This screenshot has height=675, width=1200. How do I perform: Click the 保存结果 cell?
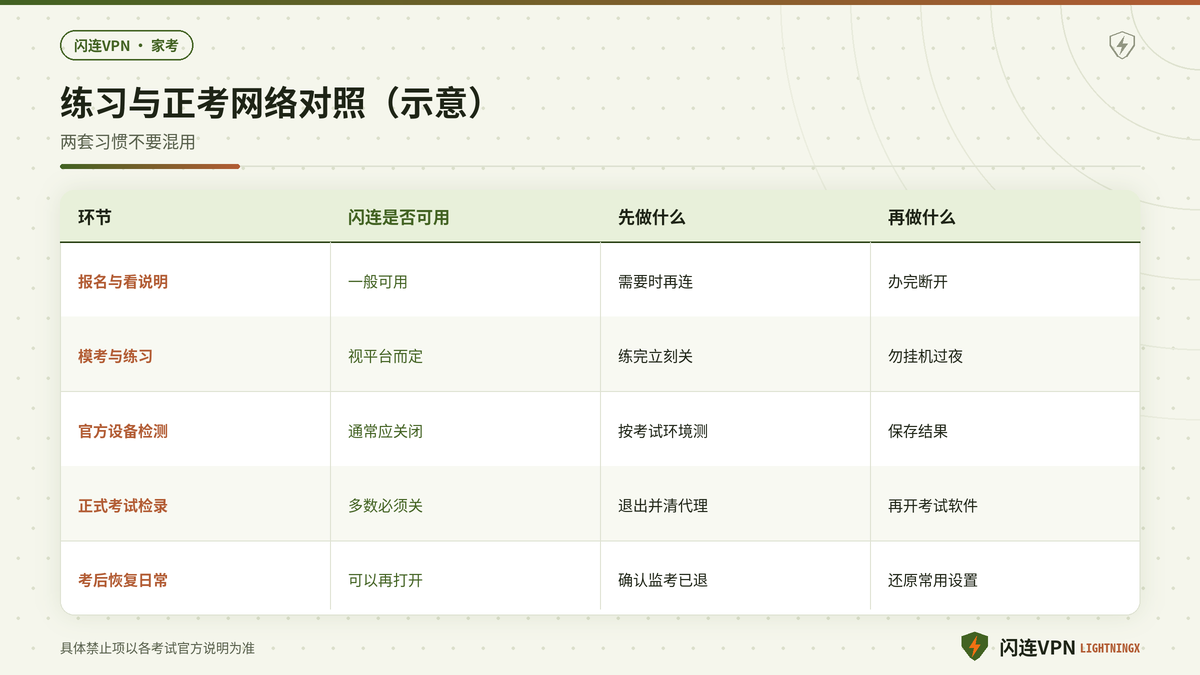(x=918, y=431)
